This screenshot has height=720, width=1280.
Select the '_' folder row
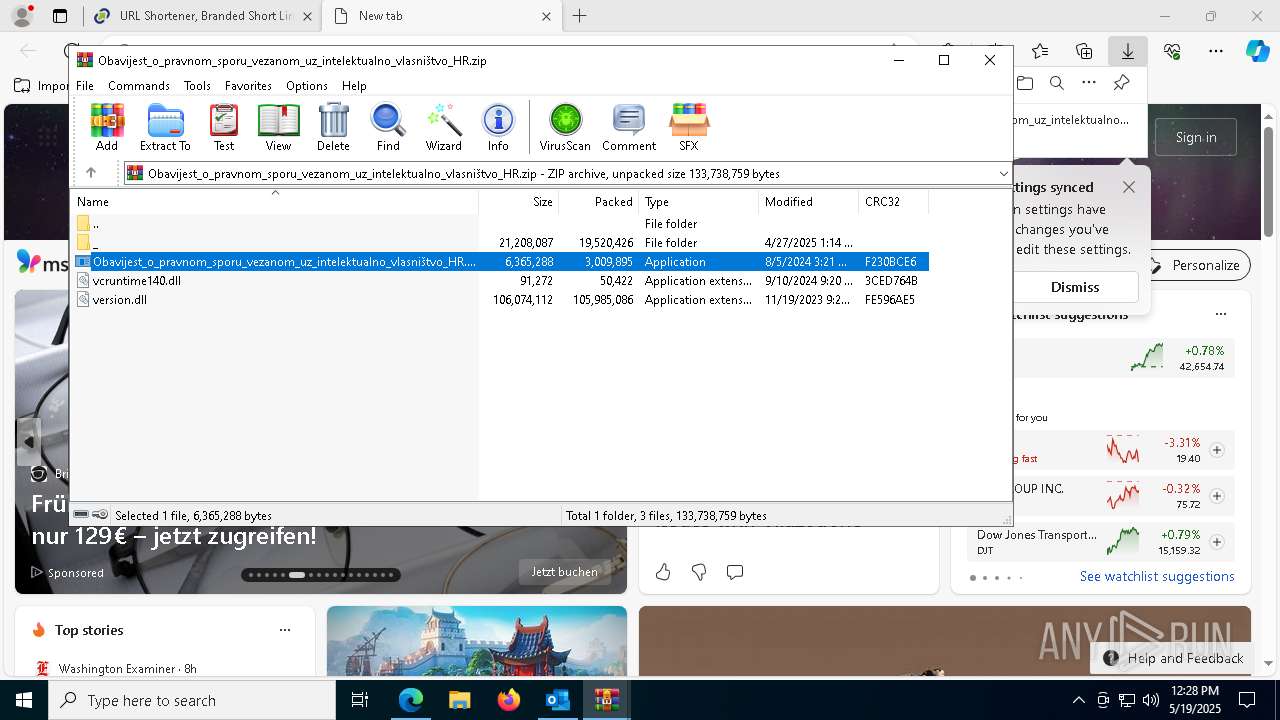pos(500,243)
